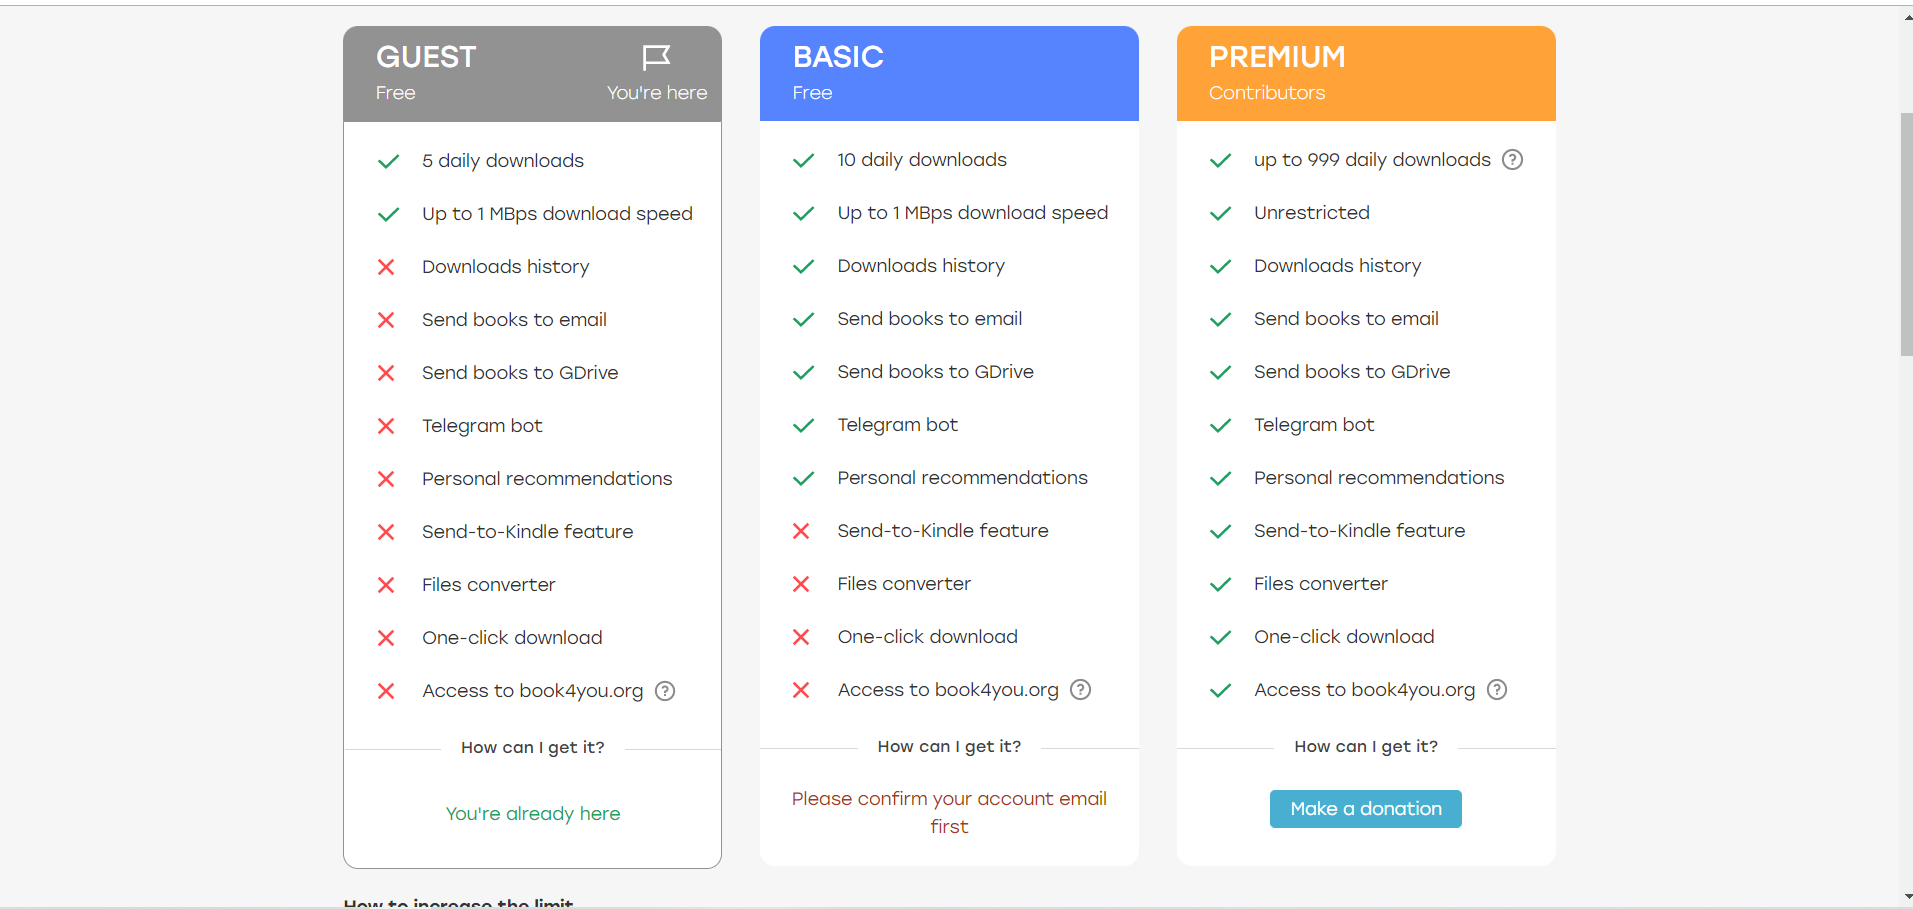The image size is (1913, 909).
Task: Click 'How can I get it?' under Premium
Action: [x=1366, y=747]
